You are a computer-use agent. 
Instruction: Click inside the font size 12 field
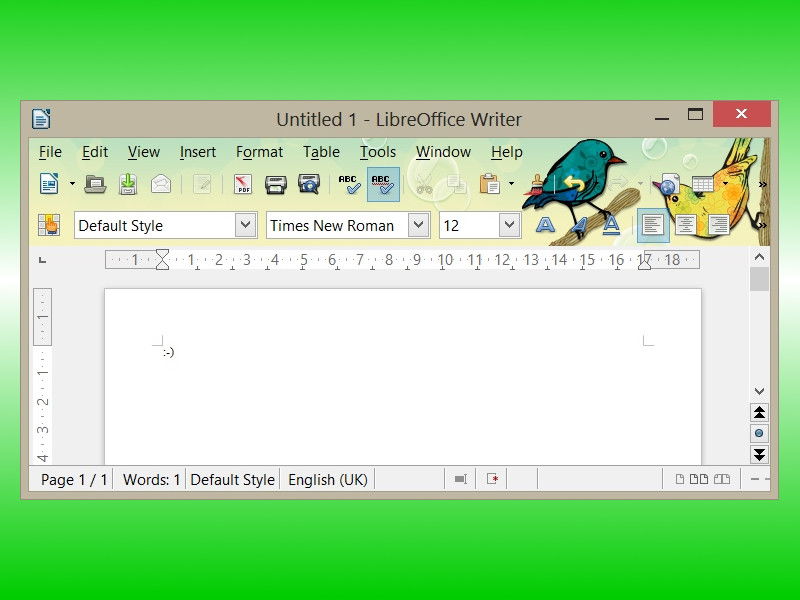coord(469,225)
